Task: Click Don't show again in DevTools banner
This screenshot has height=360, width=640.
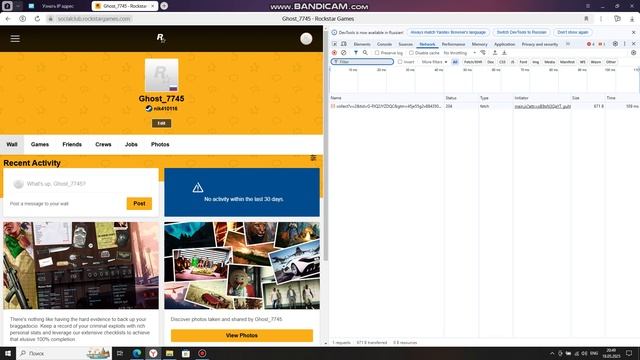Action: pos(573,32)
